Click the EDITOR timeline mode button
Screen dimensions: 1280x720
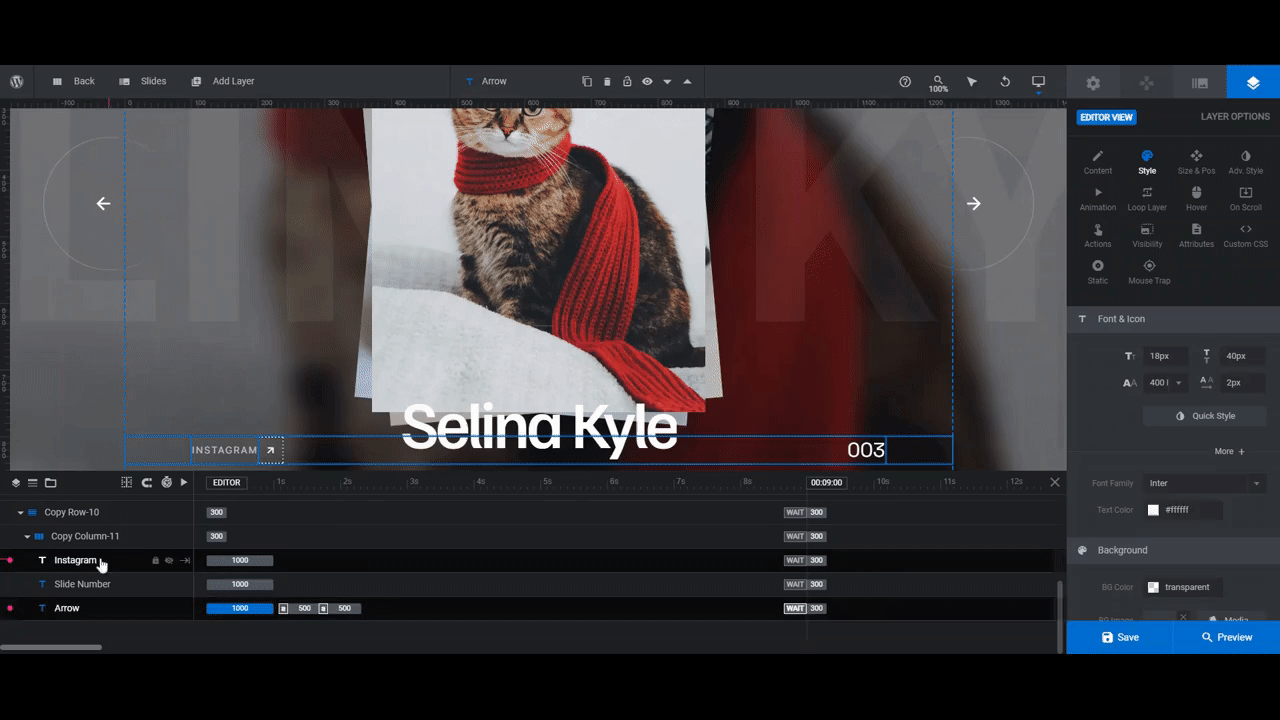click(227, 482)
